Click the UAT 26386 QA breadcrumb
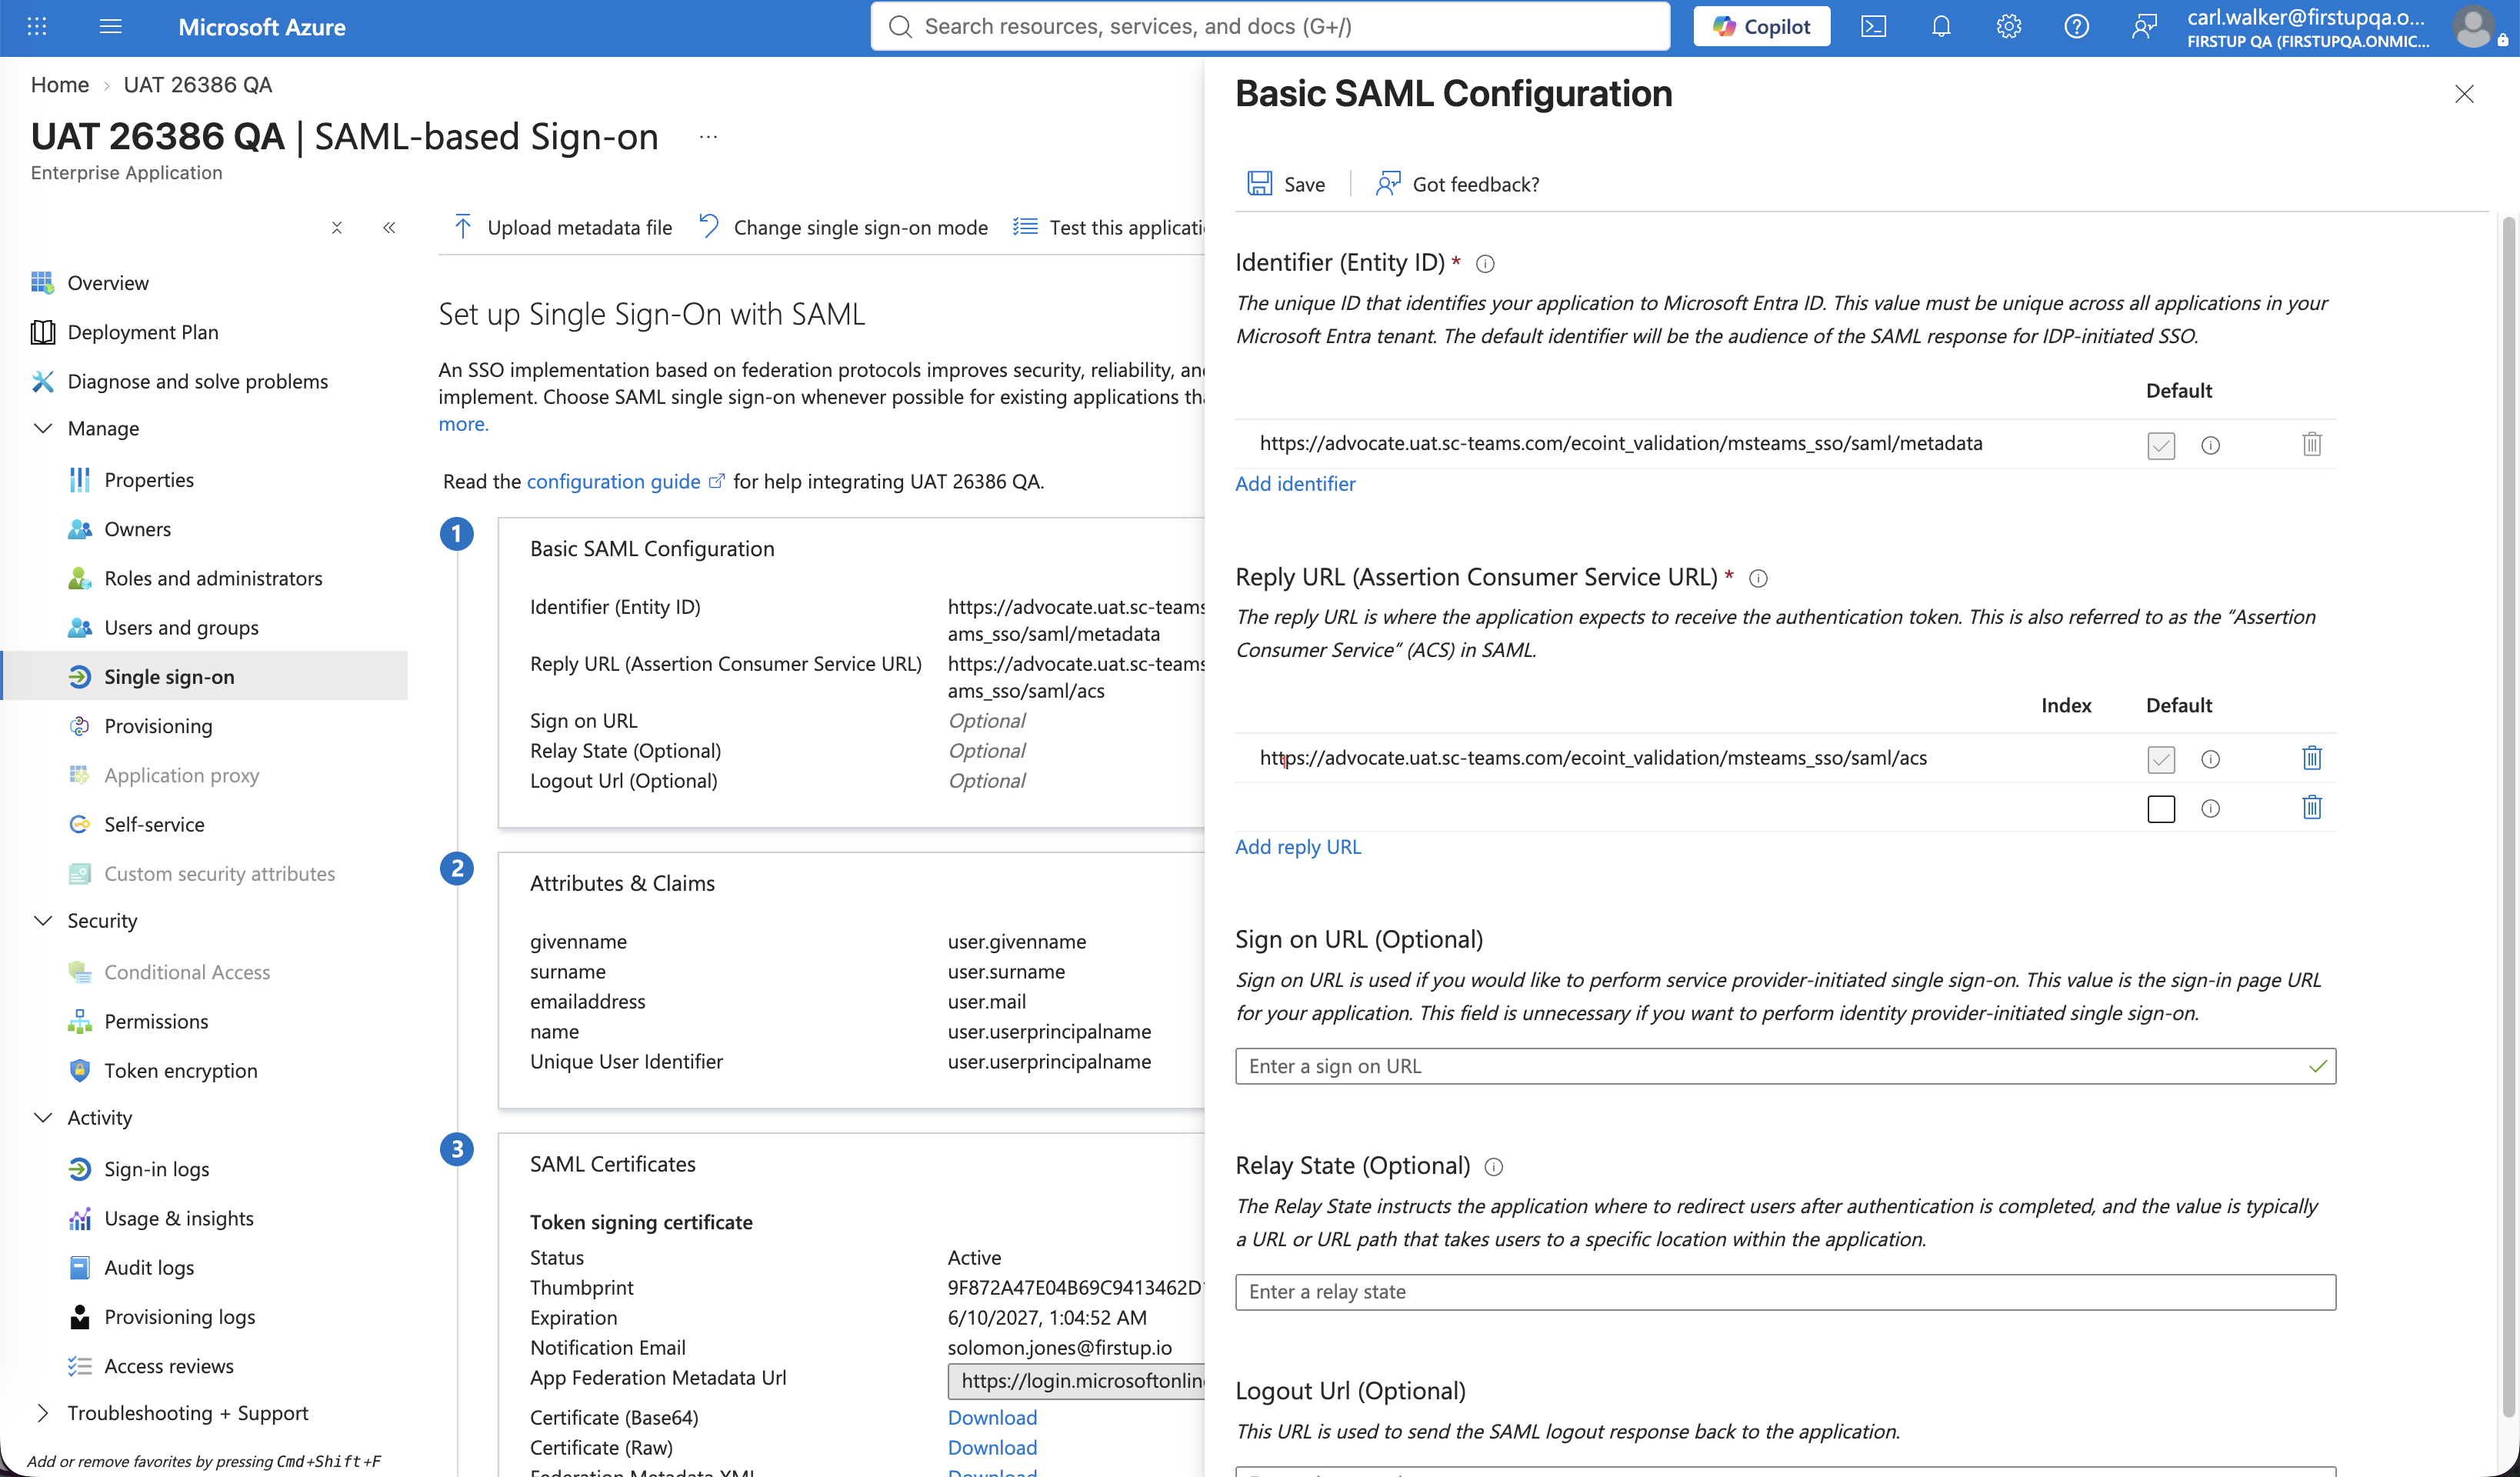2520x1477 pixels. pos(198,85)
